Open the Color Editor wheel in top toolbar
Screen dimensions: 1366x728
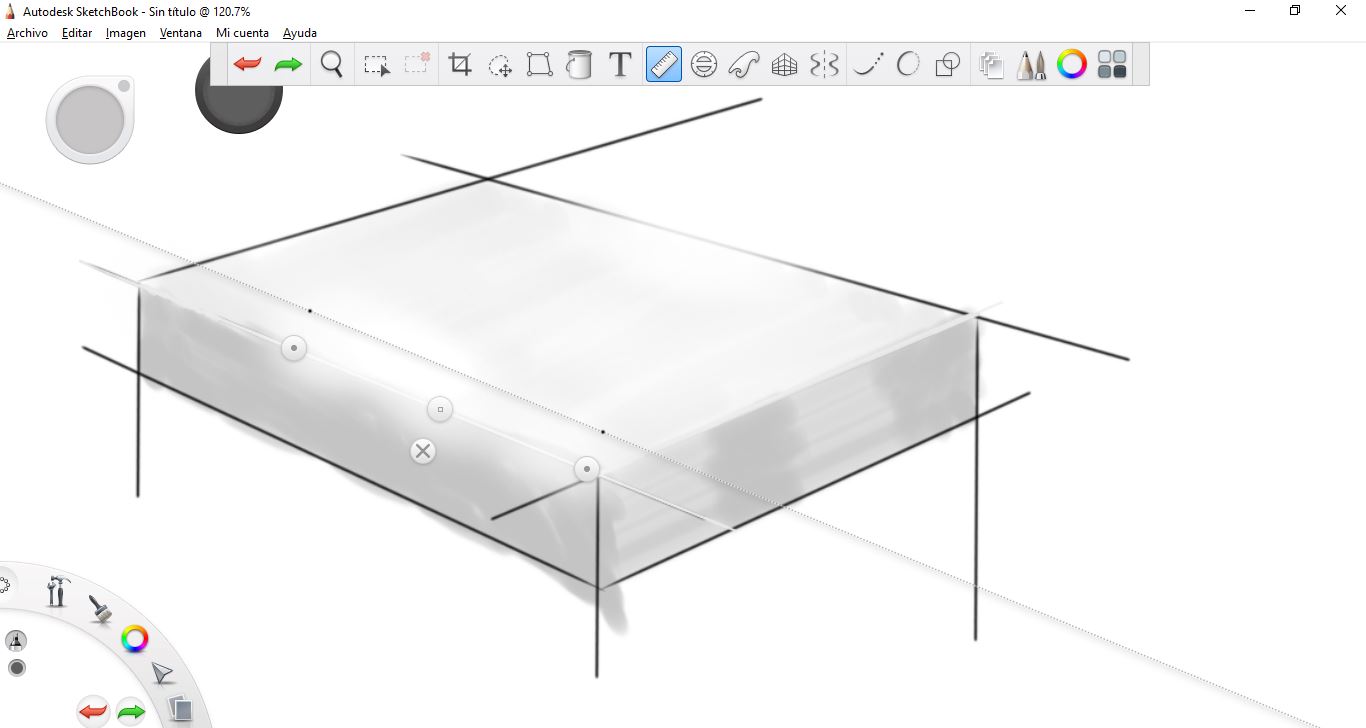coord(1072,65)
